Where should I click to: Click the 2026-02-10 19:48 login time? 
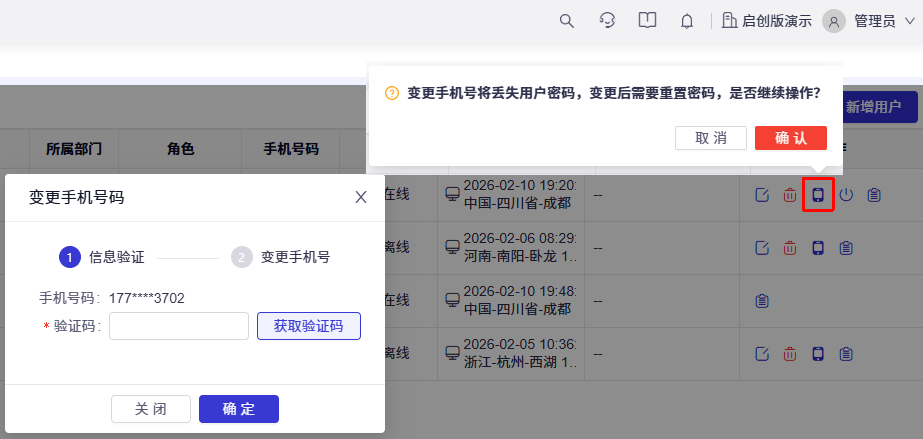[520, 292]
